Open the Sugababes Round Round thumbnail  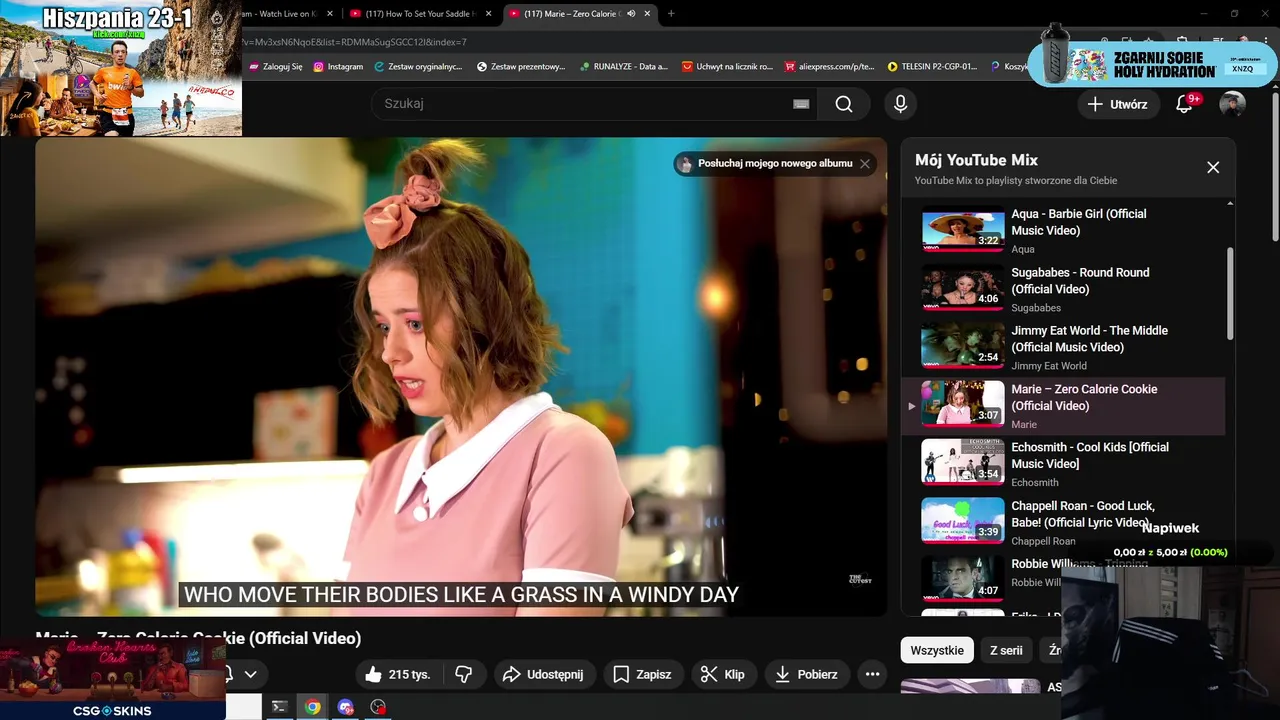[963, 288]
